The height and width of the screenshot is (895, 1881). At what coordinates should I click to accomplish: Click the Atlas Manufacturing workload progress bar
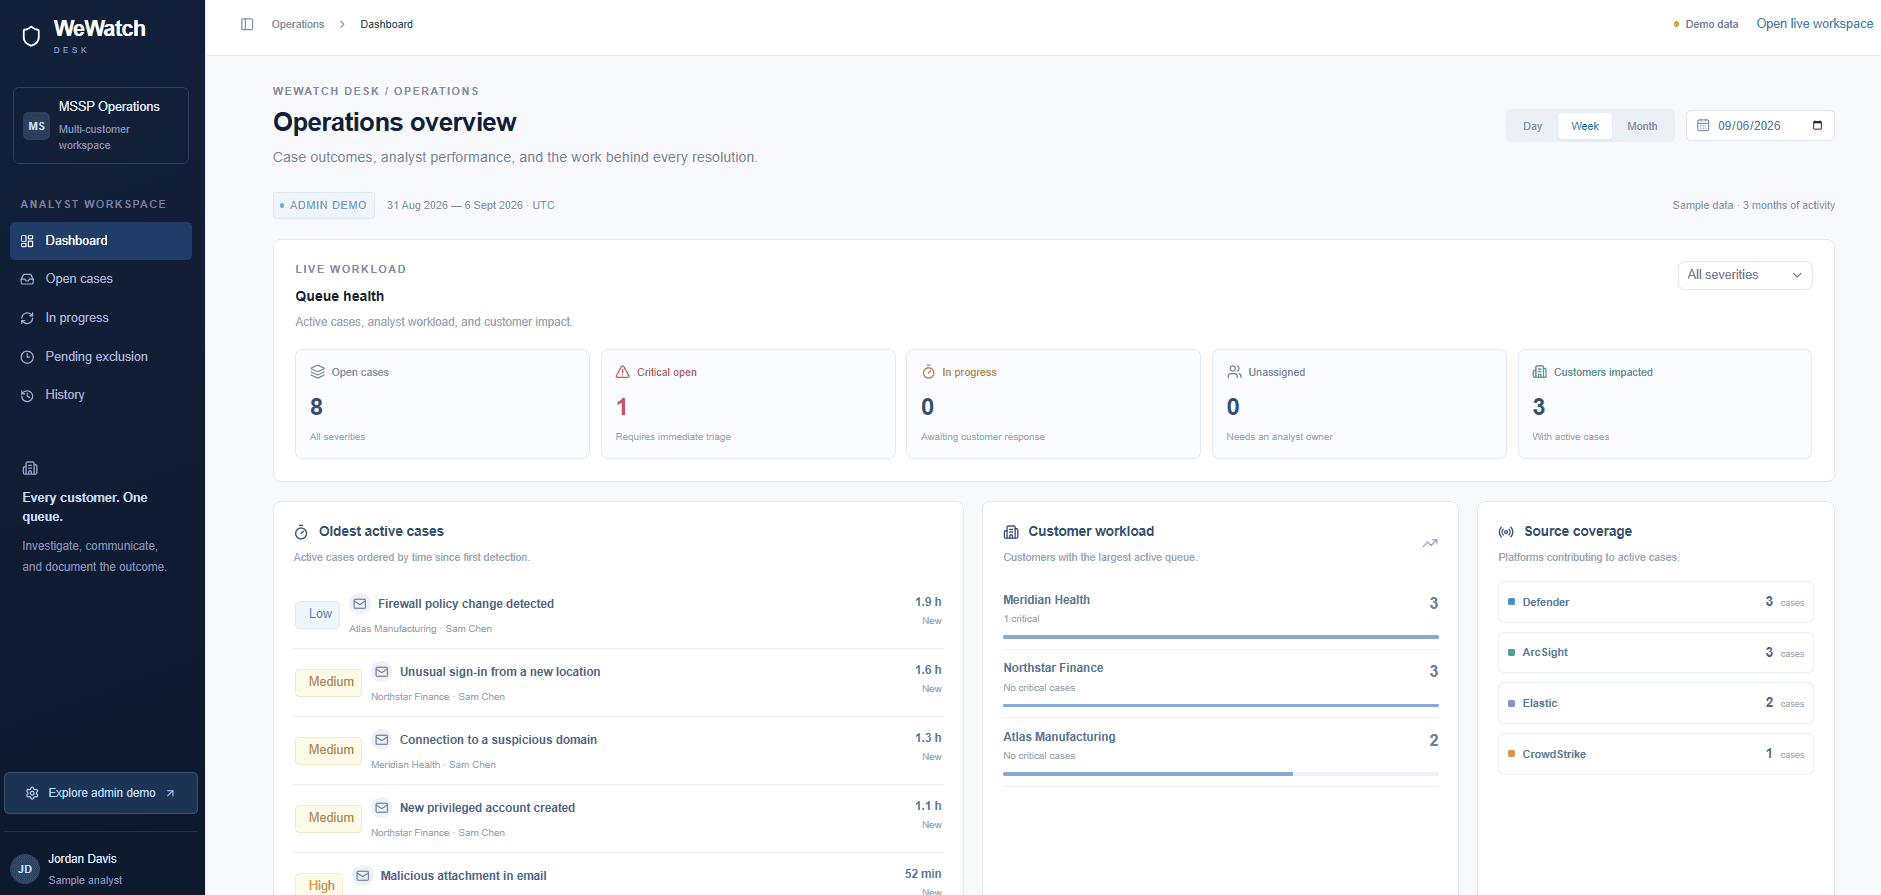pos(1221,774)
